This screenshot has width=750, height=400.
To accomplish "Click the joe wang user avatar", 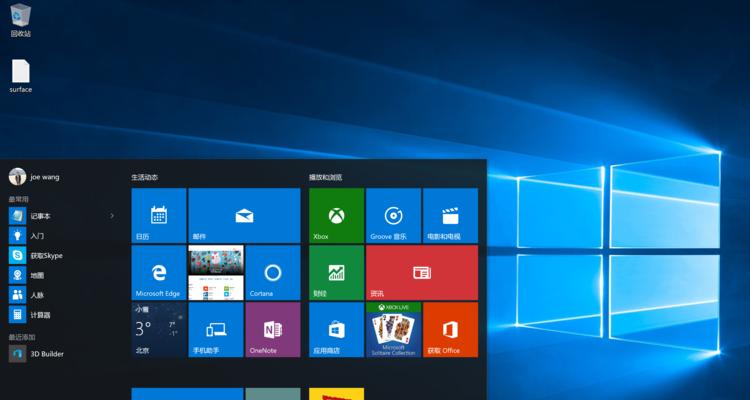I will [17, 177].
